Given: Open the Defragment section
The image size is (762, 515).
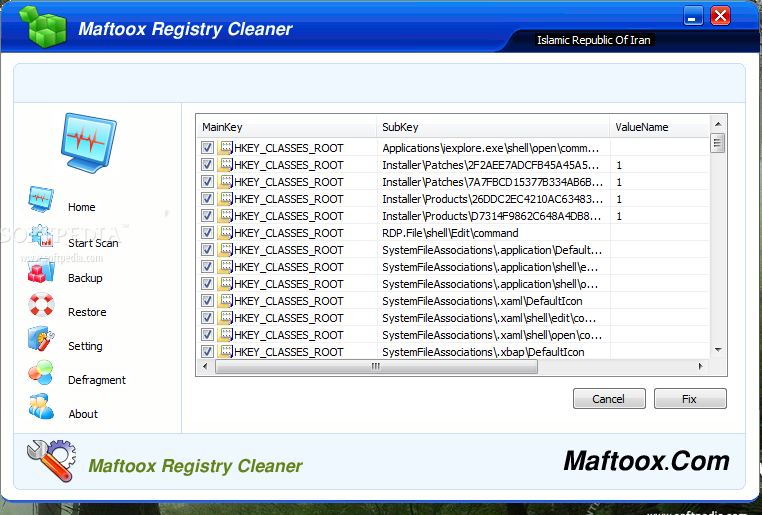Looking at the screenshot, I should [97, 380].
